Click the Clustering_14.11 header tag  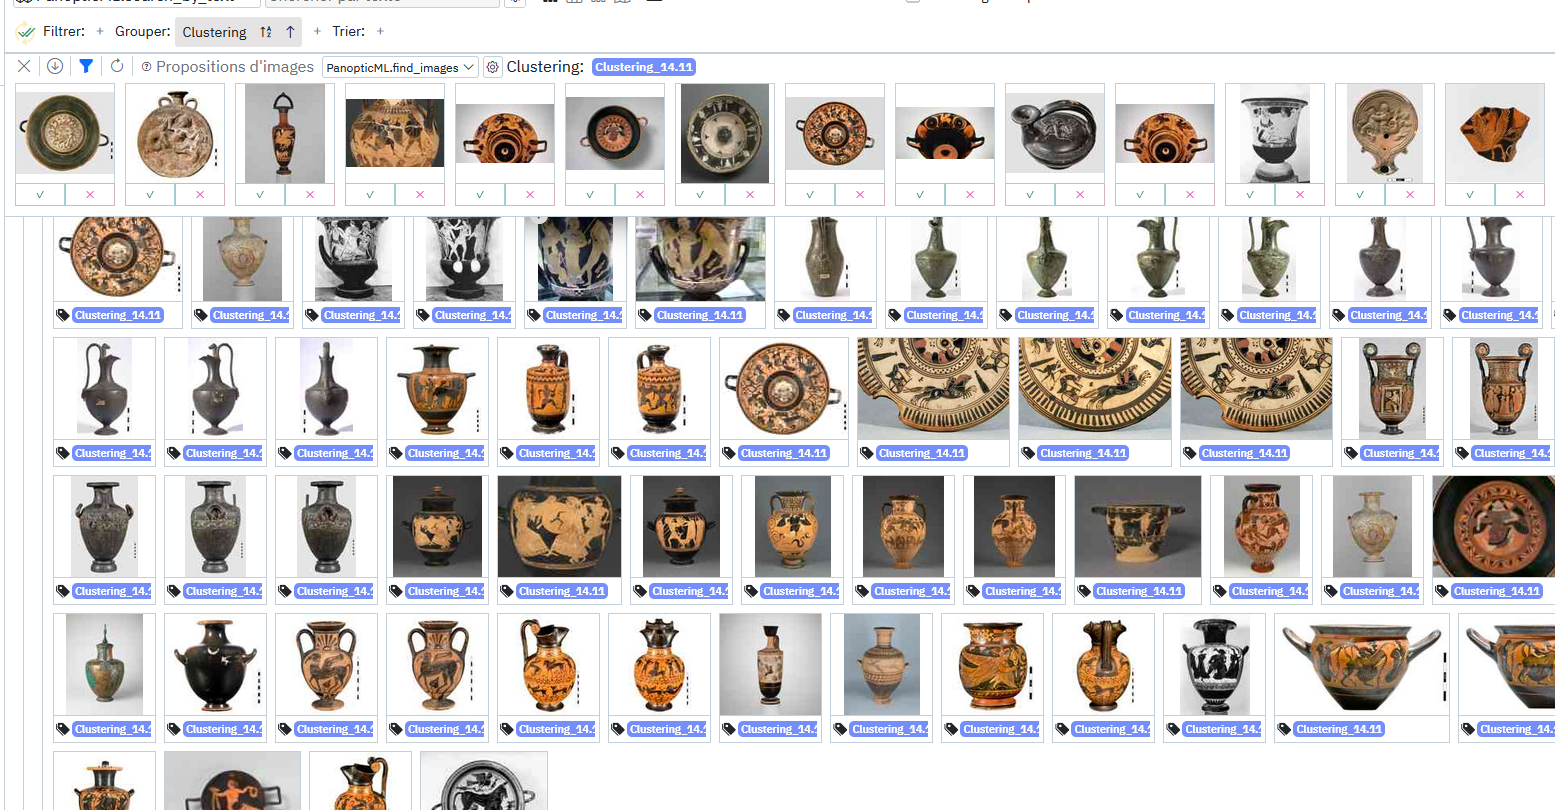(643, 67)
